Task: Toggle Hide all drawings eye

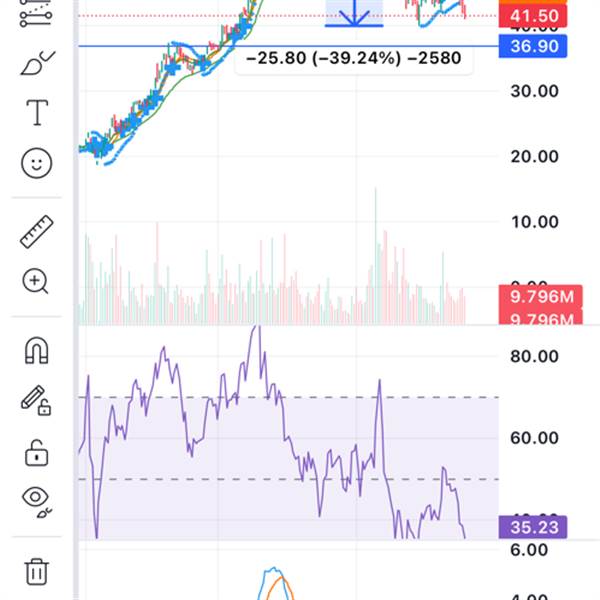Action: (37, 502)
